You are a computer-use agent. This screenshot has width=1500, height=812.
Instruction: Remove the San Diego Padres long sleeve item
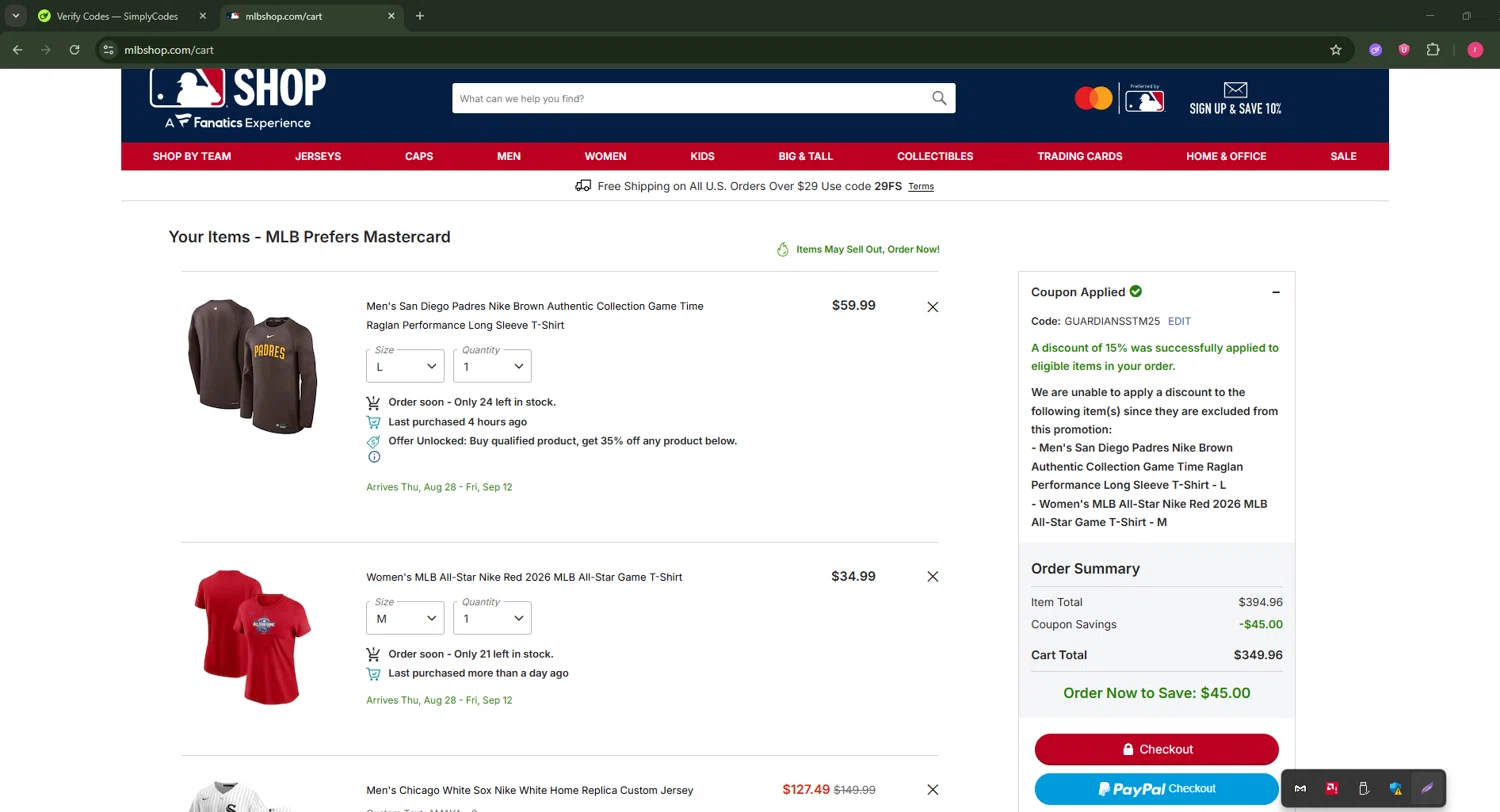pyautogui.click(x=933, y=307)
